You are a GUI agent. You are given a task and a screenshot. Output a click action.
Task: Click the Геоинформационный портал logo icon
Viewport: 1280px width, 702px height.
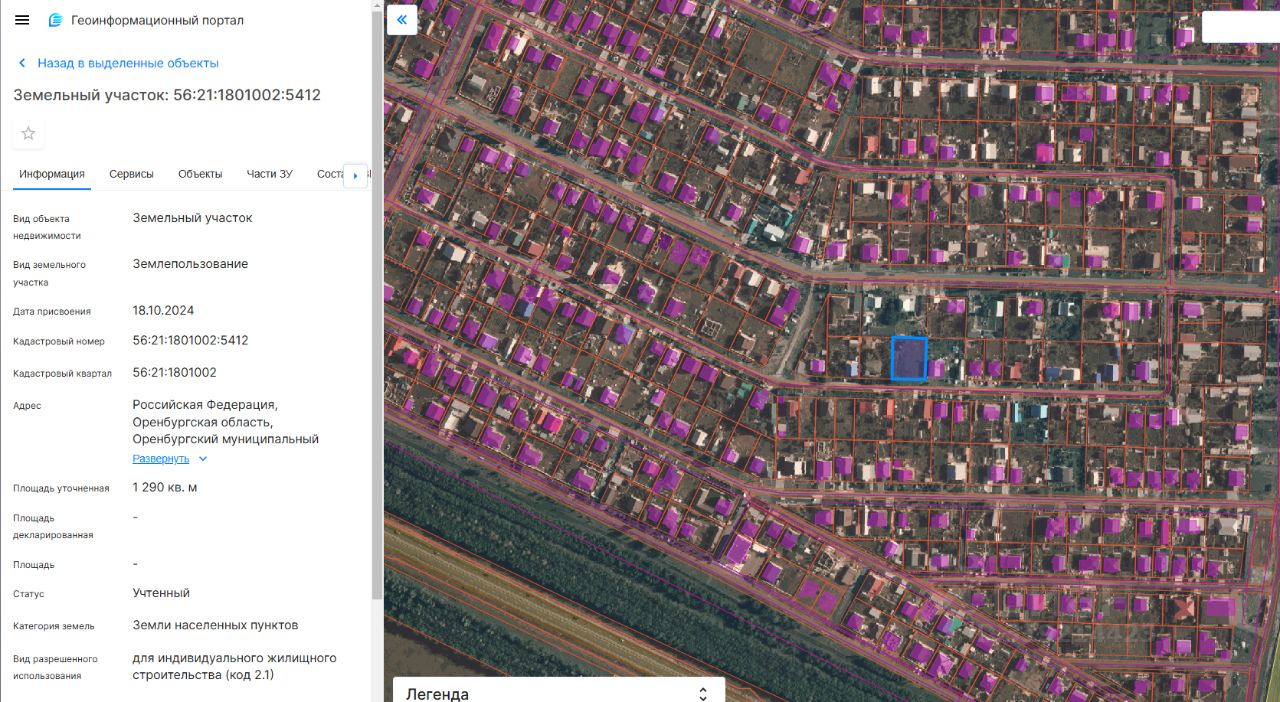tap(55, 20)
